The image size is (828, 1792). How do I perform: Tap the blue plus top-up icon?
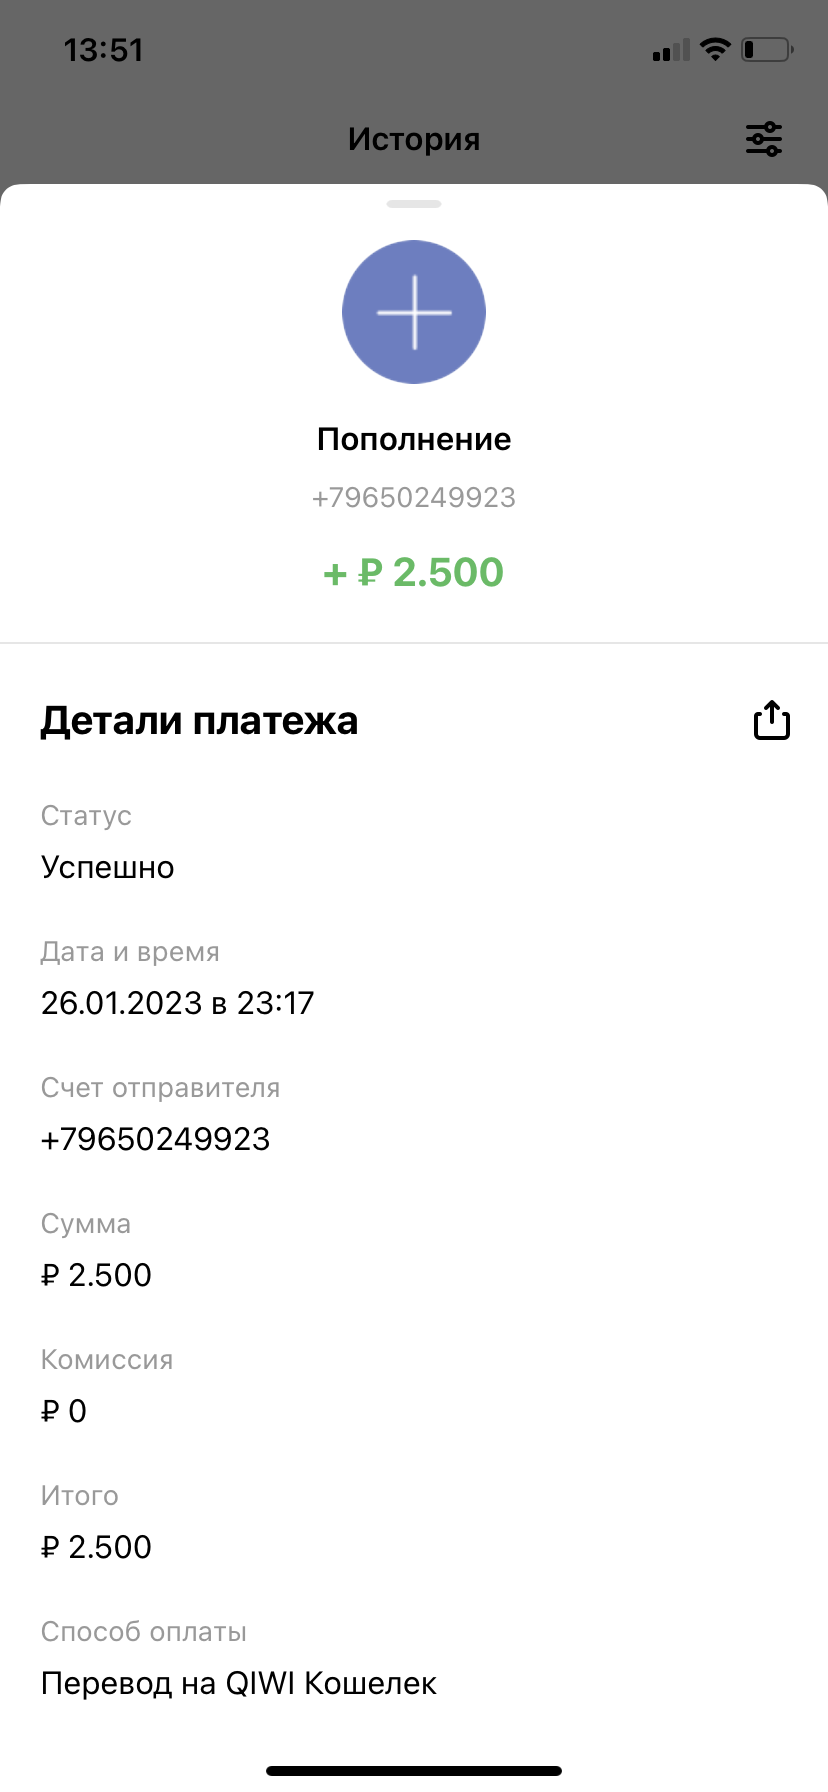[x=414, y=312]
